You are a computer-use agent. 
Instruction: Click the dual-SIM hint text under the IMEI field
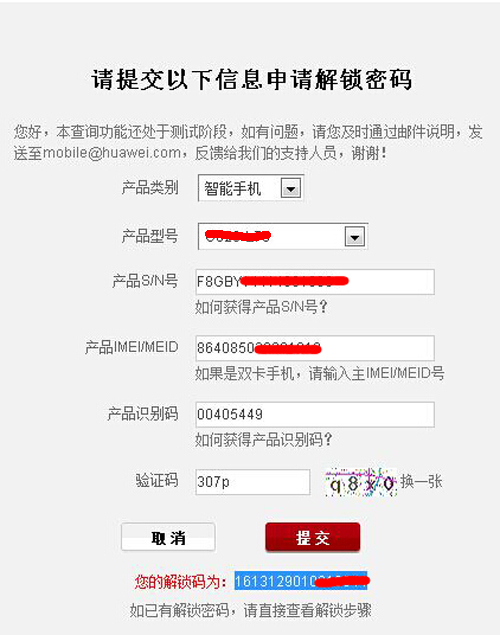pos(320,373)
